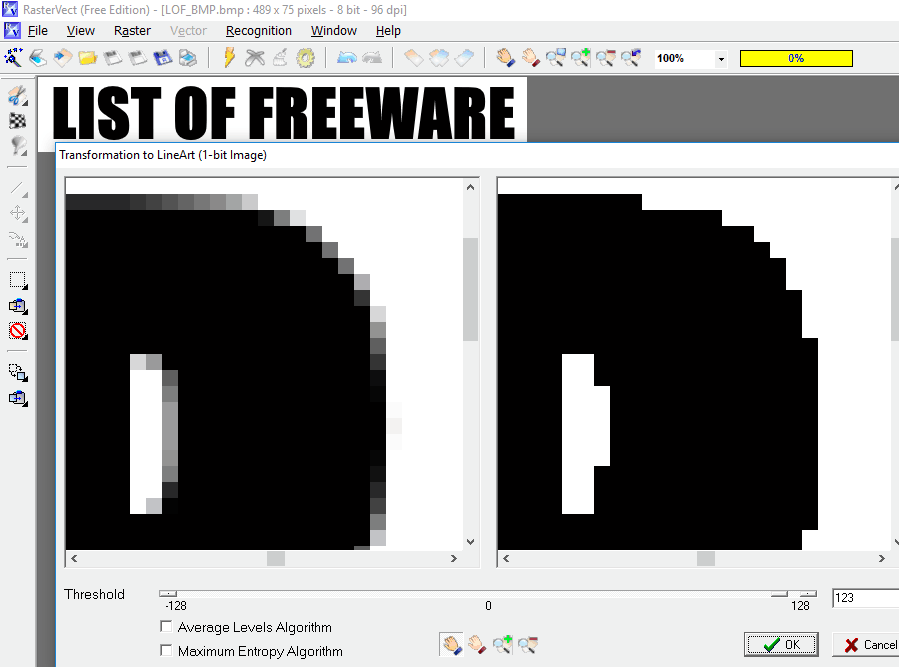This screenshot has width=899, height=667.
Task: Enable the Maximum Entropy Algorithm checkbox
Action: coord(166,650)
